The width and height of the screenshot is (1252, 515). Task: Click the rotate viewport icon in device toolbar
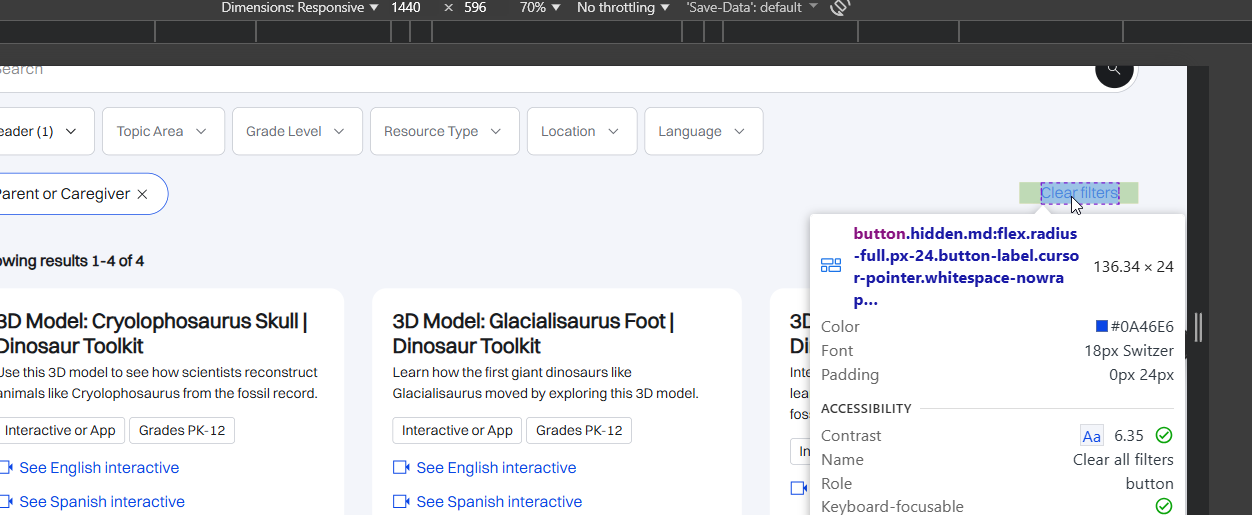pyautogui.click(x=840, y=8)
